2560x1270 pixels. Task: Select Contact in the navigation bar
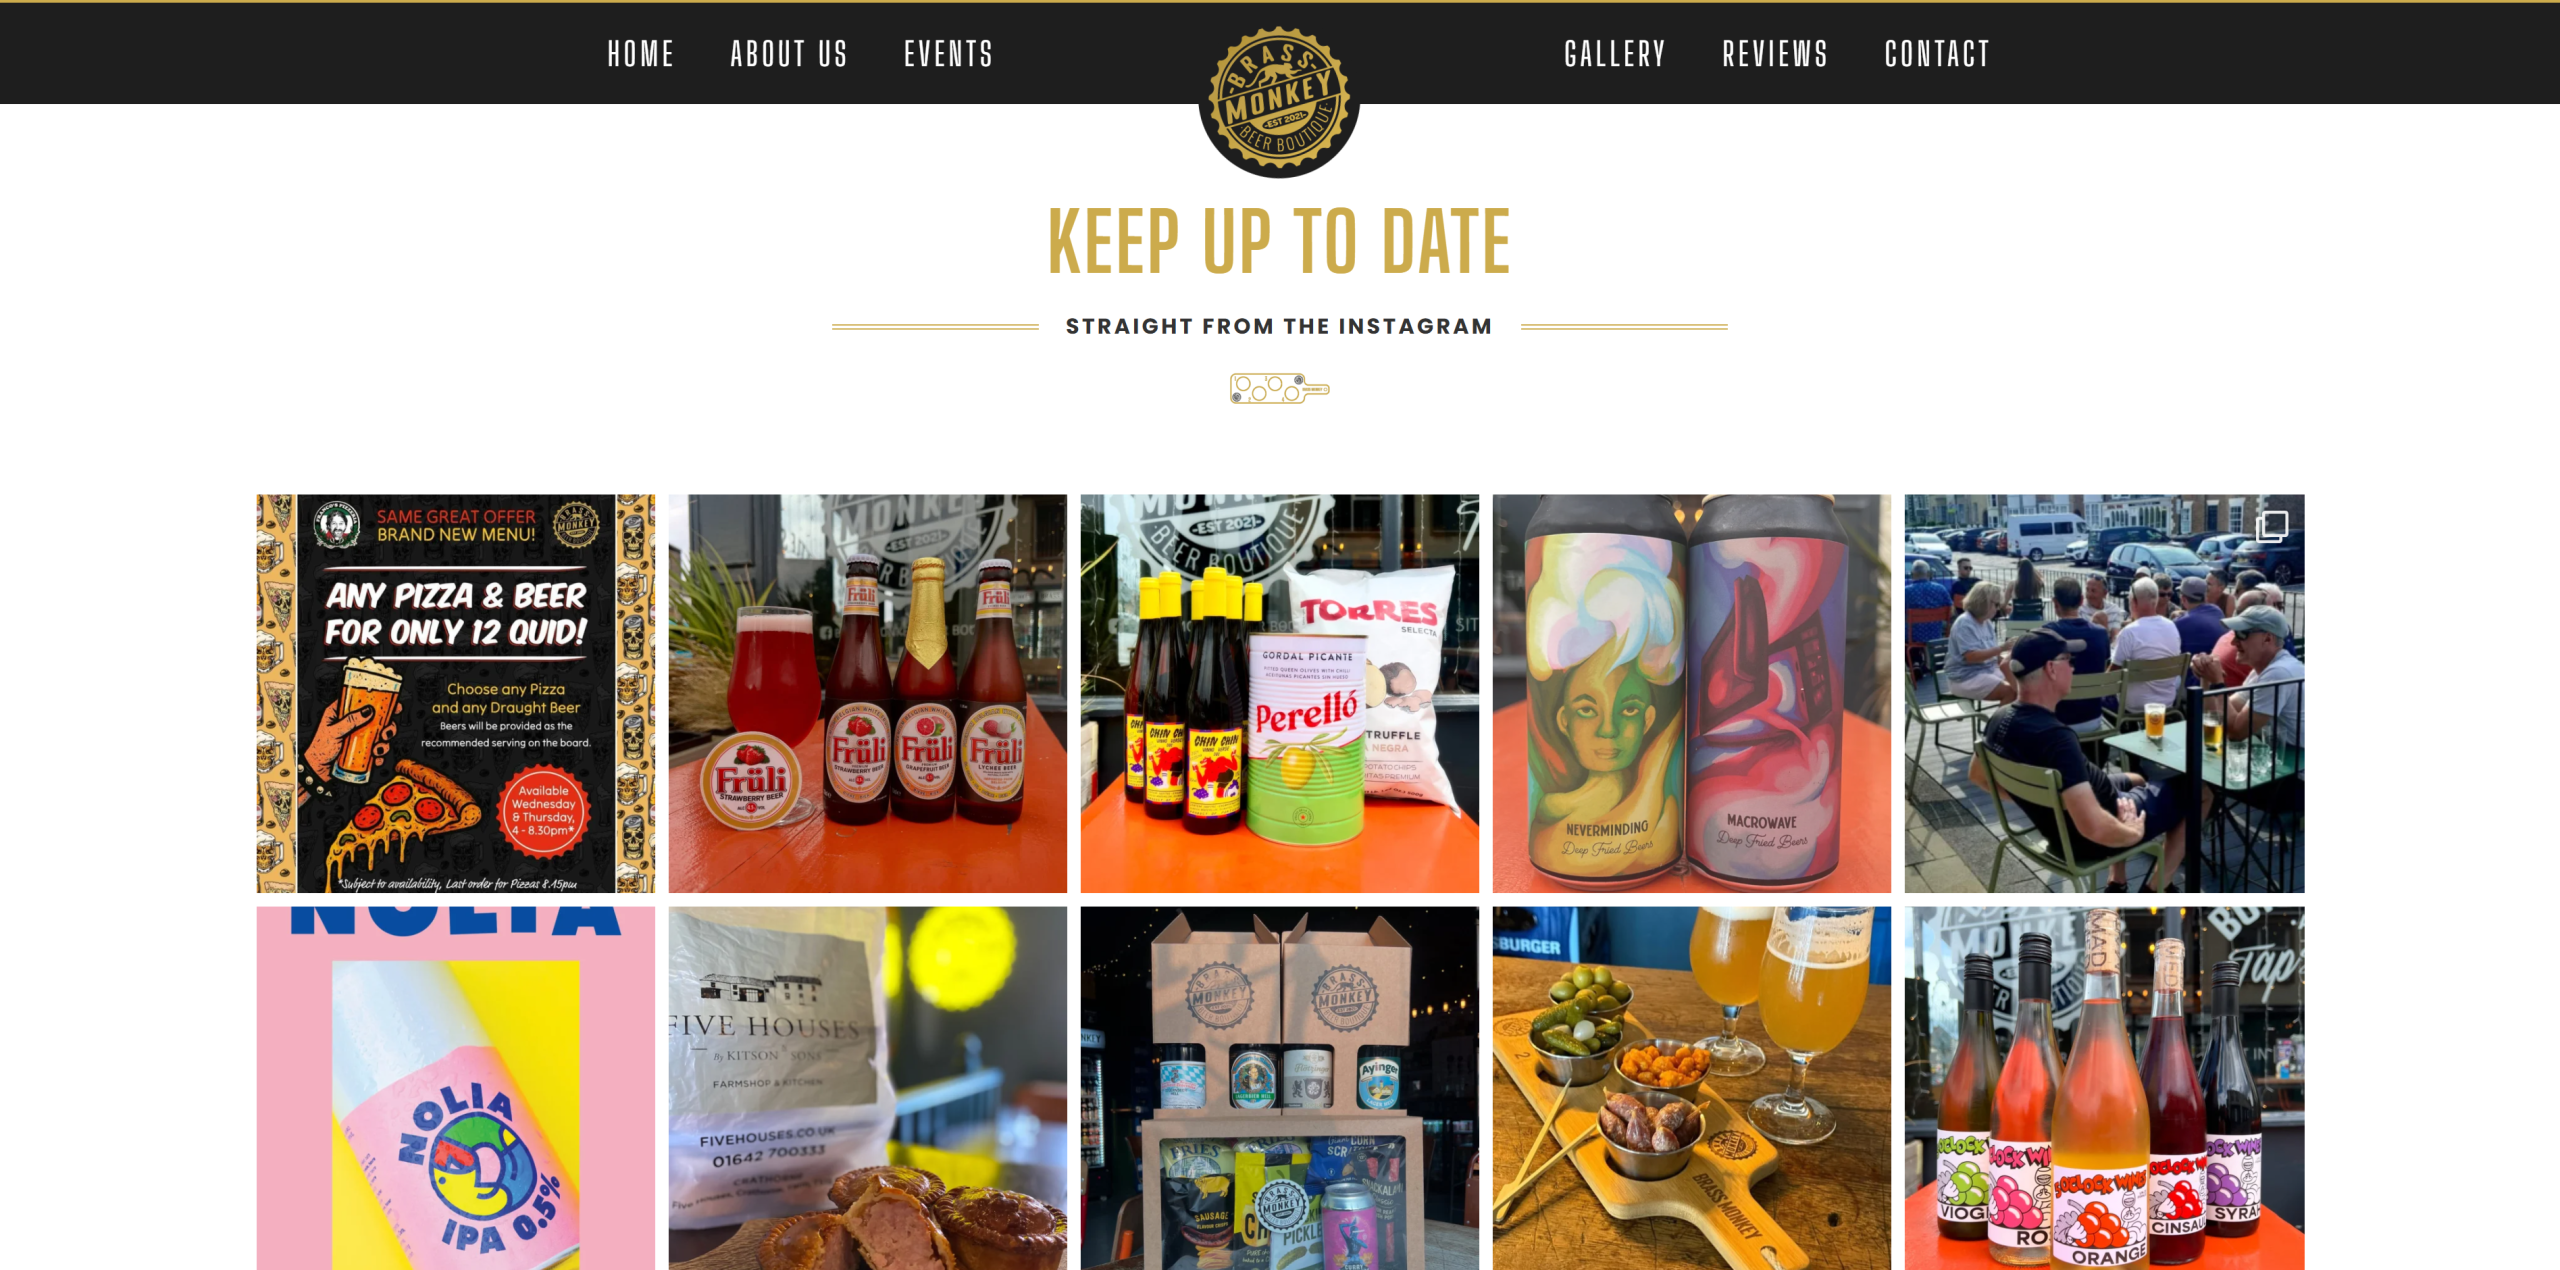point(1937,54)
